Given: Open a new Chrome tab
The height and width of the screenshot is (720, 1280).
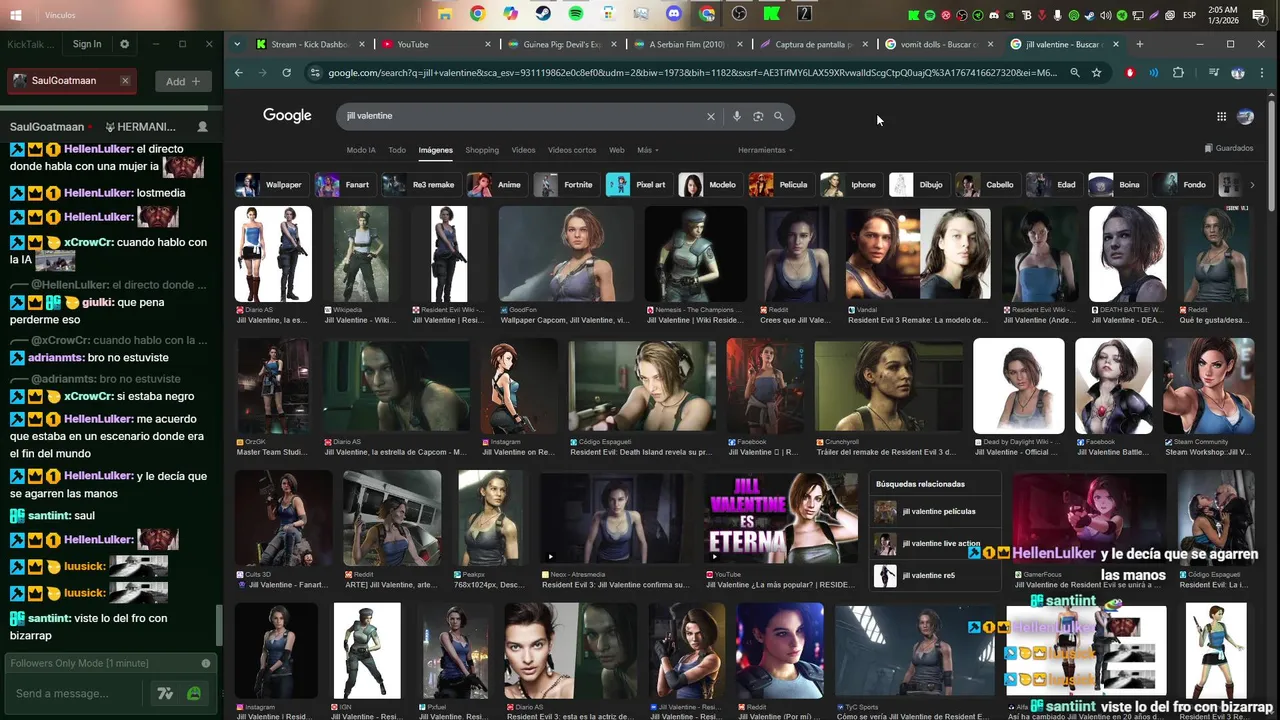Looking at the screenshot, I should coord(1139,44).
